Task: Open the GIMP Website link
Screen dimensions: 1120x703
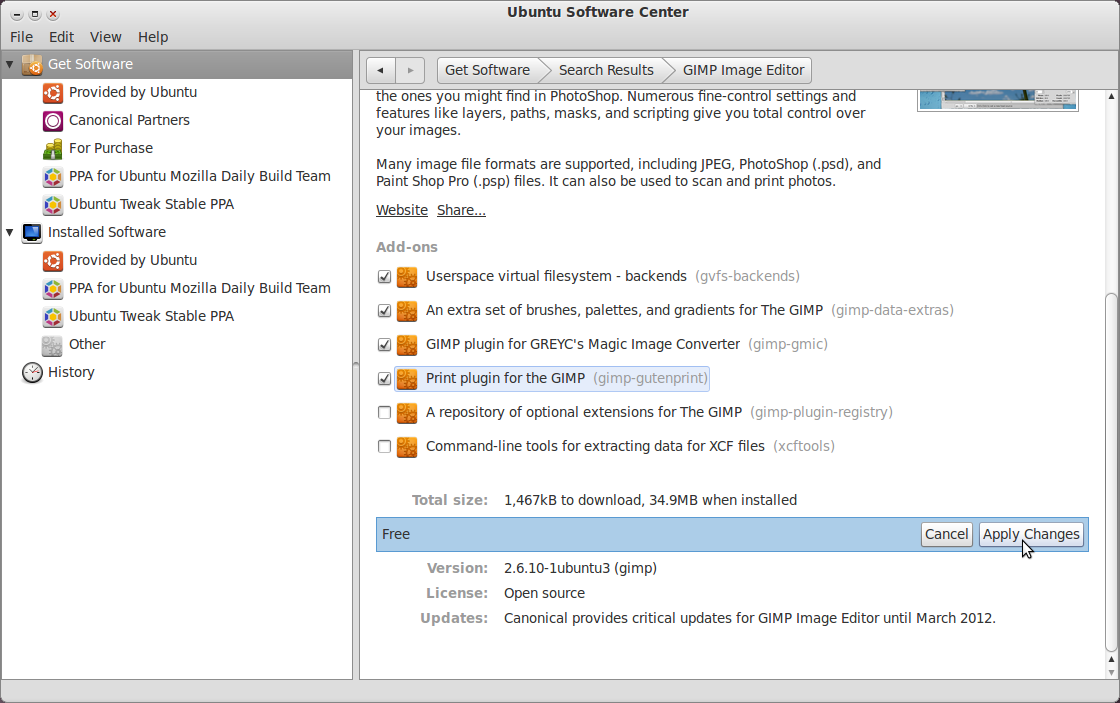Action: pos(402,210)
